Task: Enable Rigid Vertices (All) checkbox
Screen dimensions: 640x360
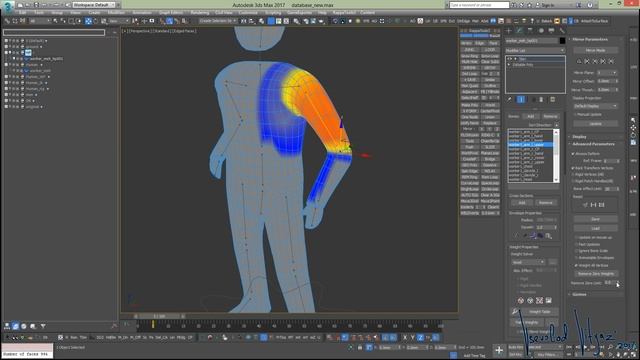Action: tap(573, 174)
